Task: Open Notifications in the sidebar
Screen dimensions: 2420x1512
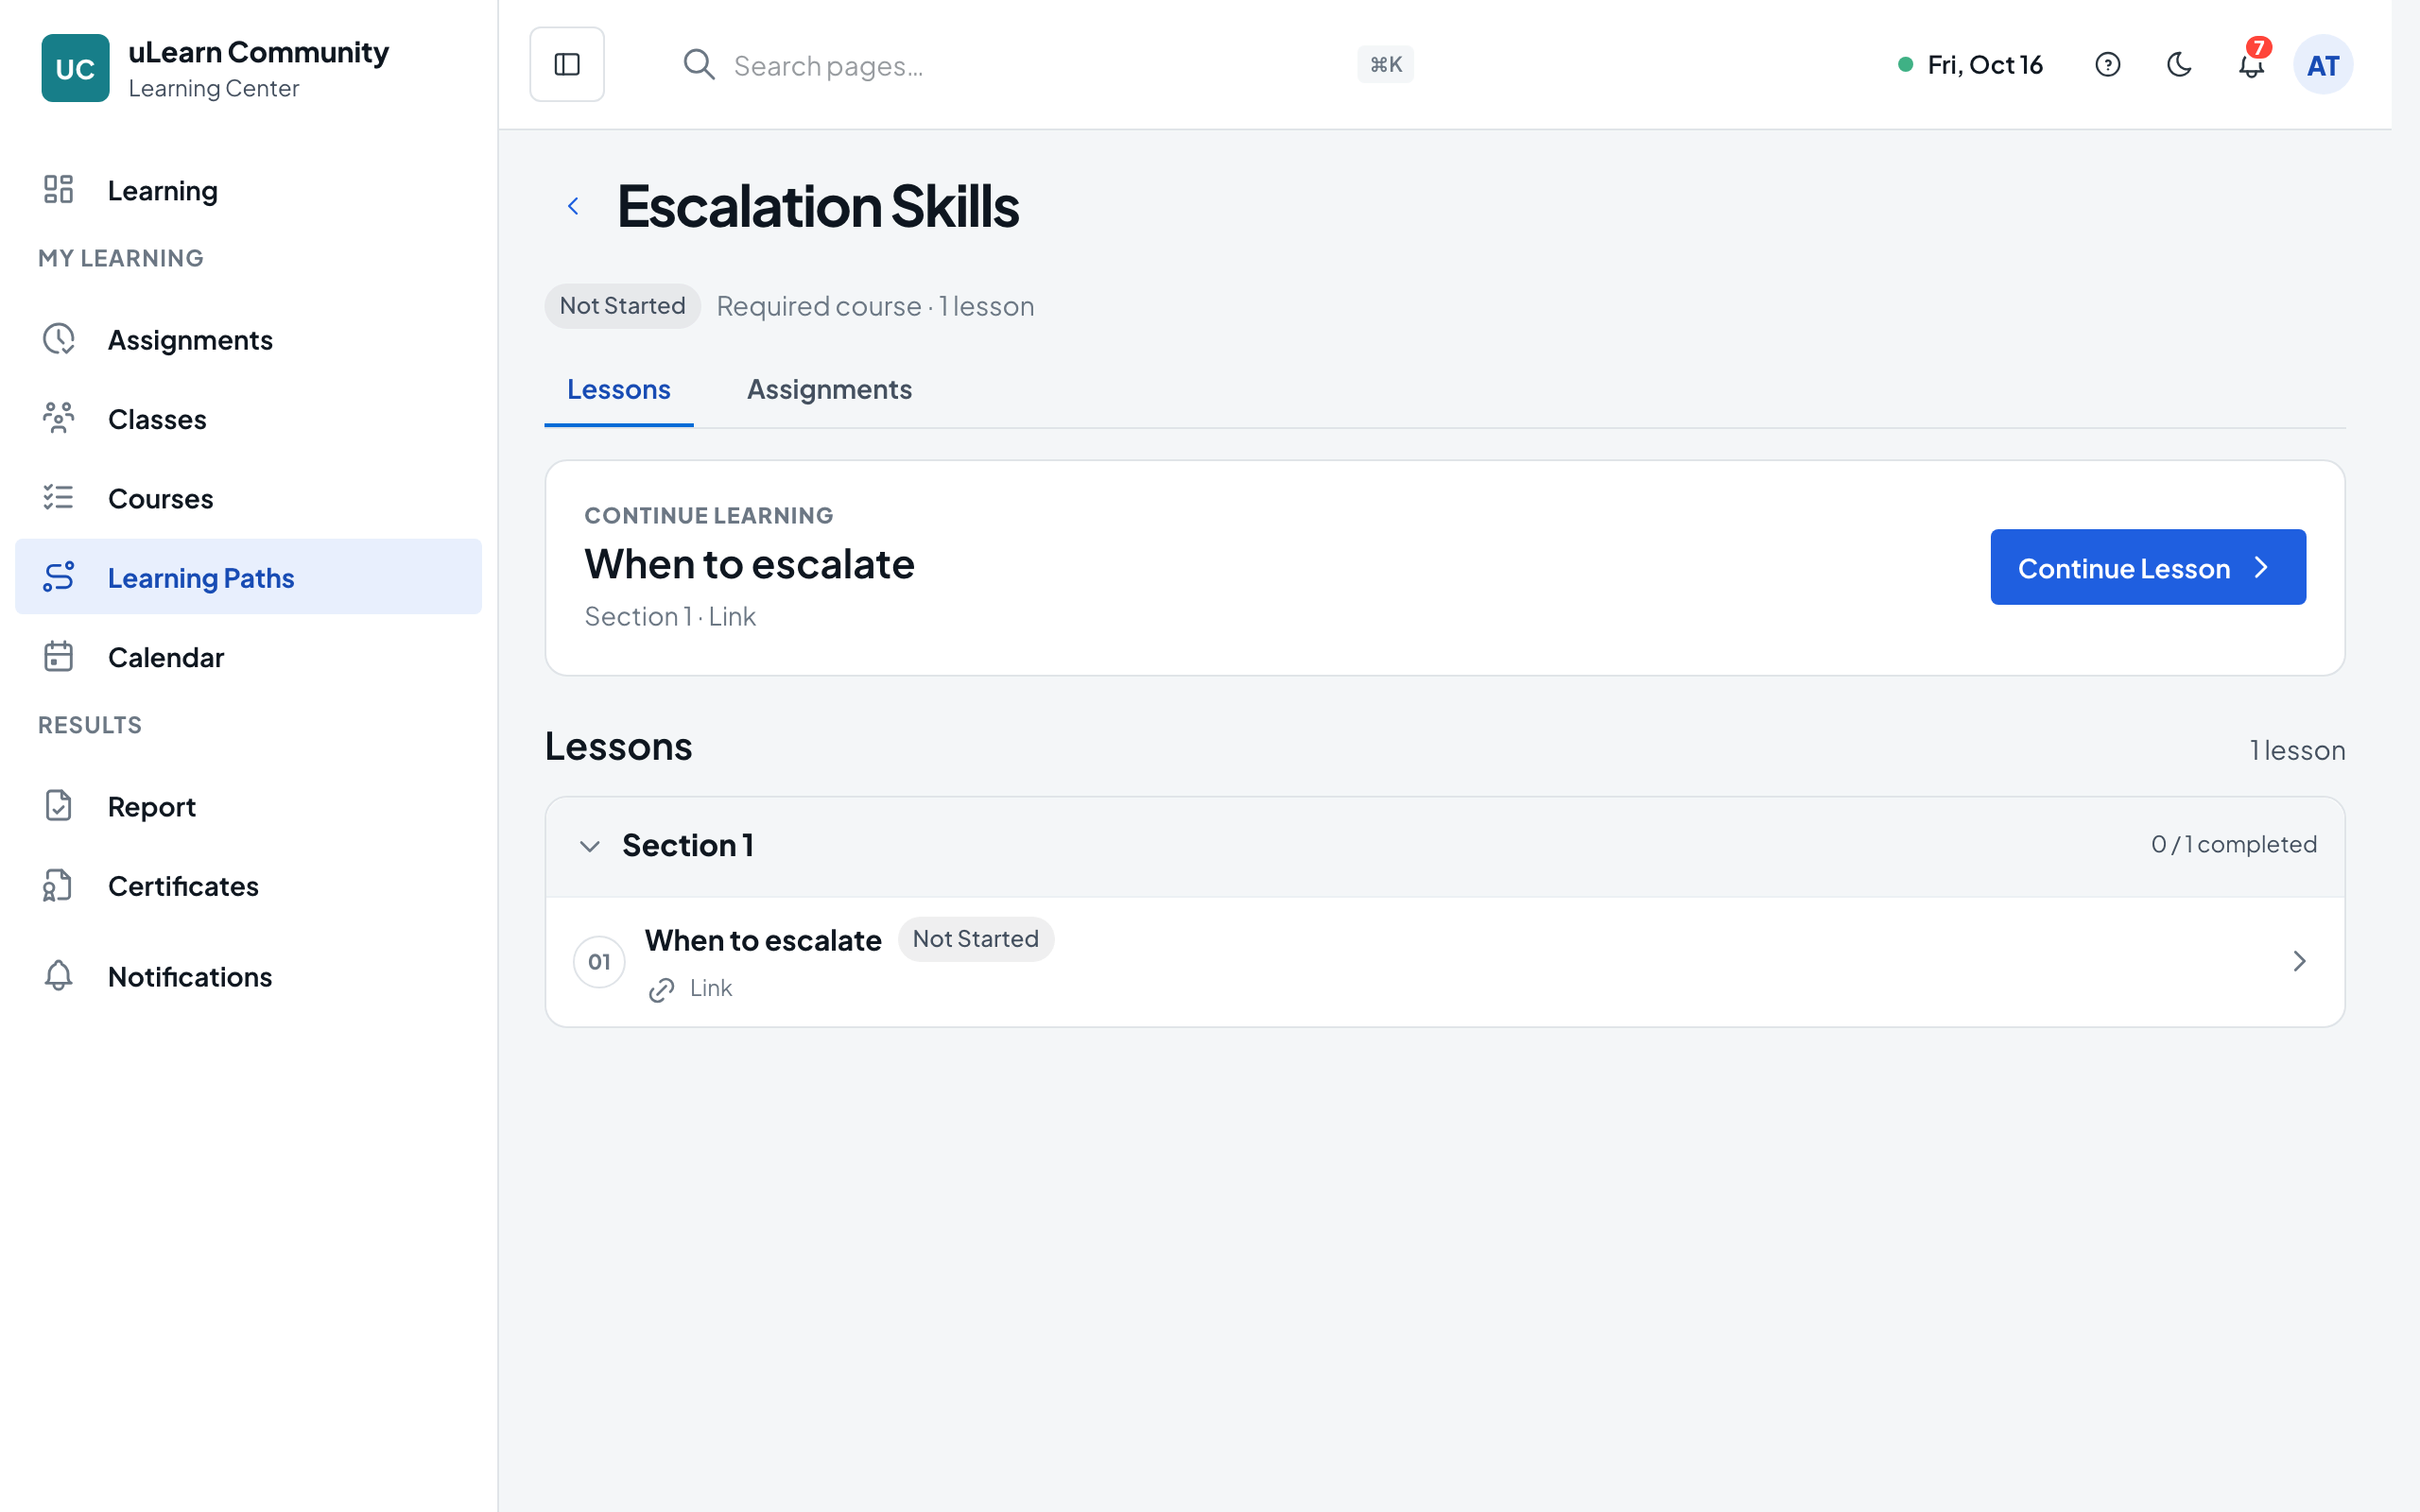Action: pyautogui.click(x=248, y=975)
